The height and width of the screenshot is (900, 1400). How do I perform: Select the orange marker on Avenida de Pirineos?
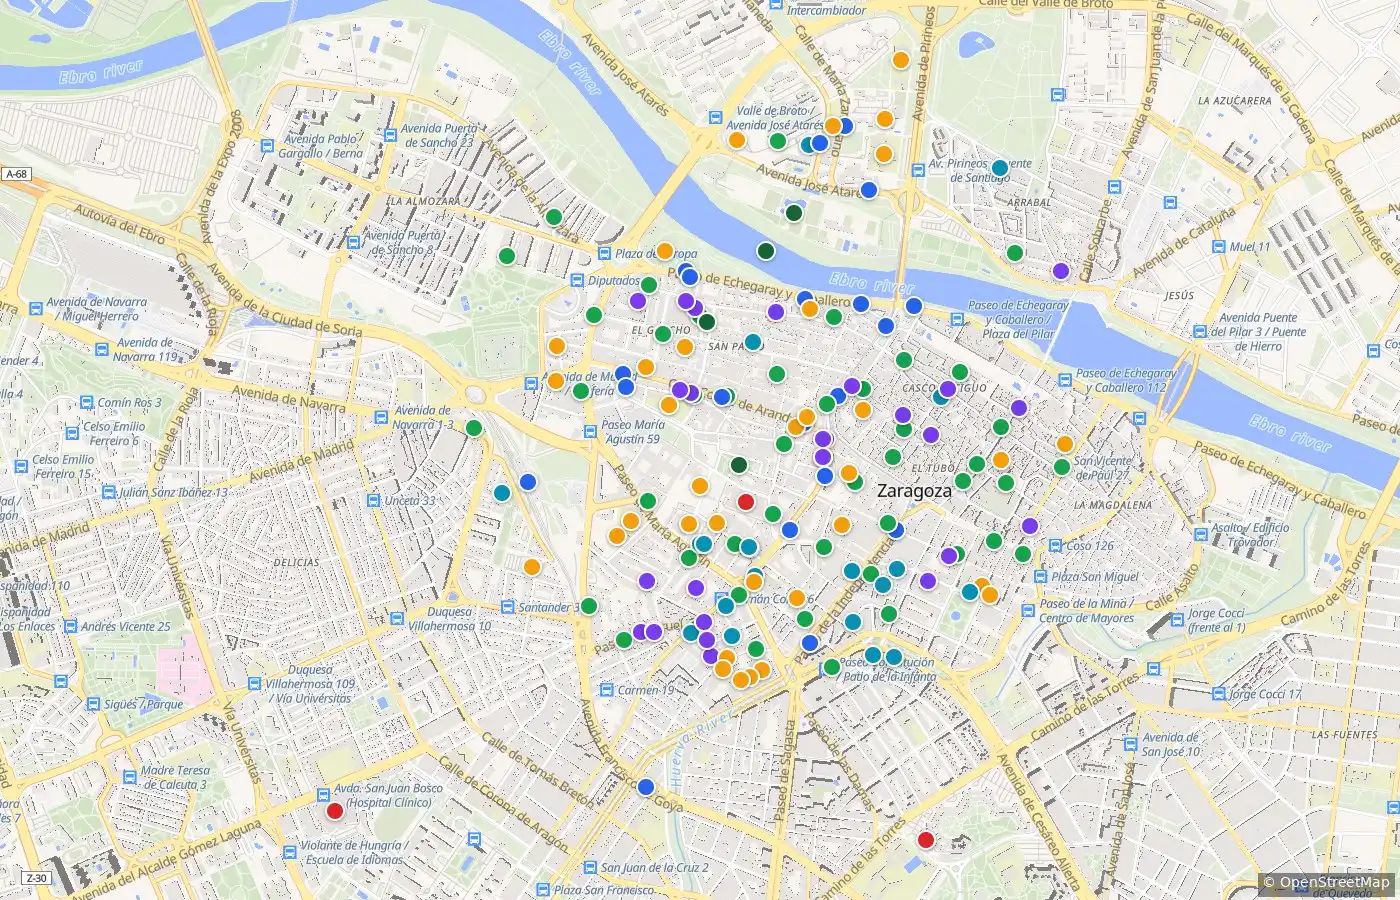coord(900,60)
